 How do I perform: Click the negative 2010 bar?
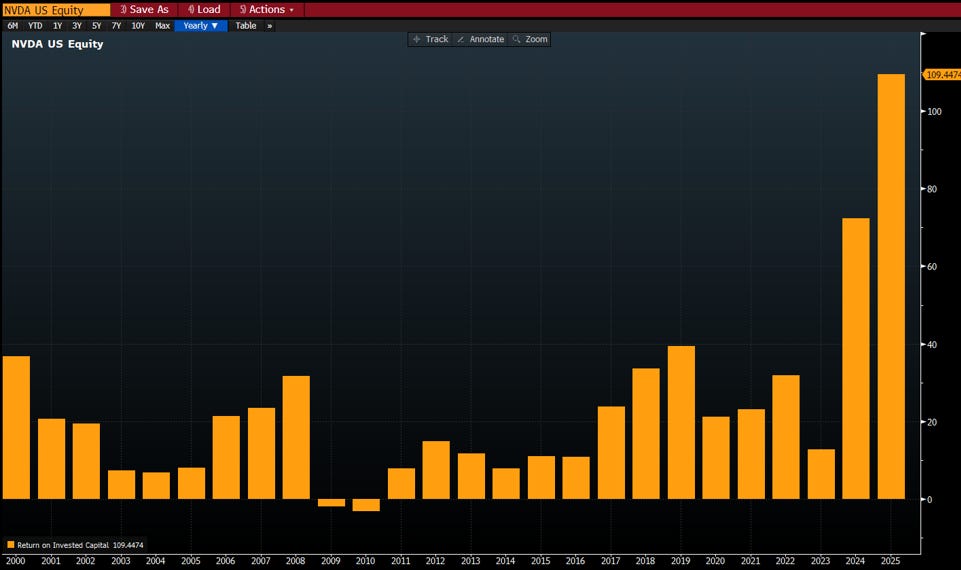[366, 505]
